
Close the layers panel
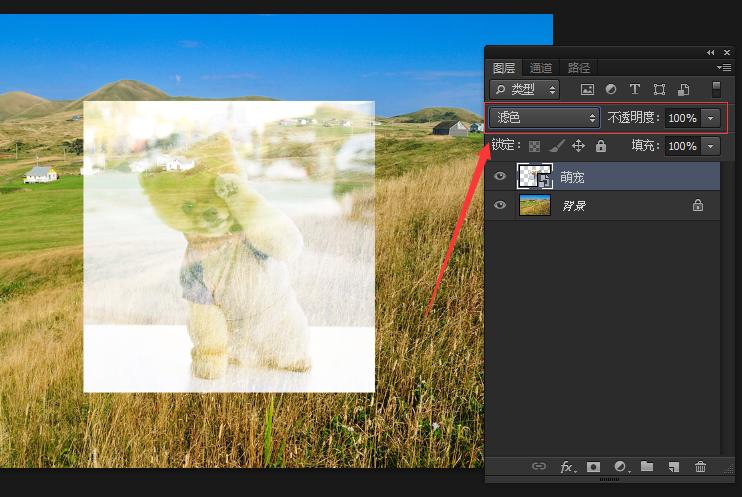727,53
